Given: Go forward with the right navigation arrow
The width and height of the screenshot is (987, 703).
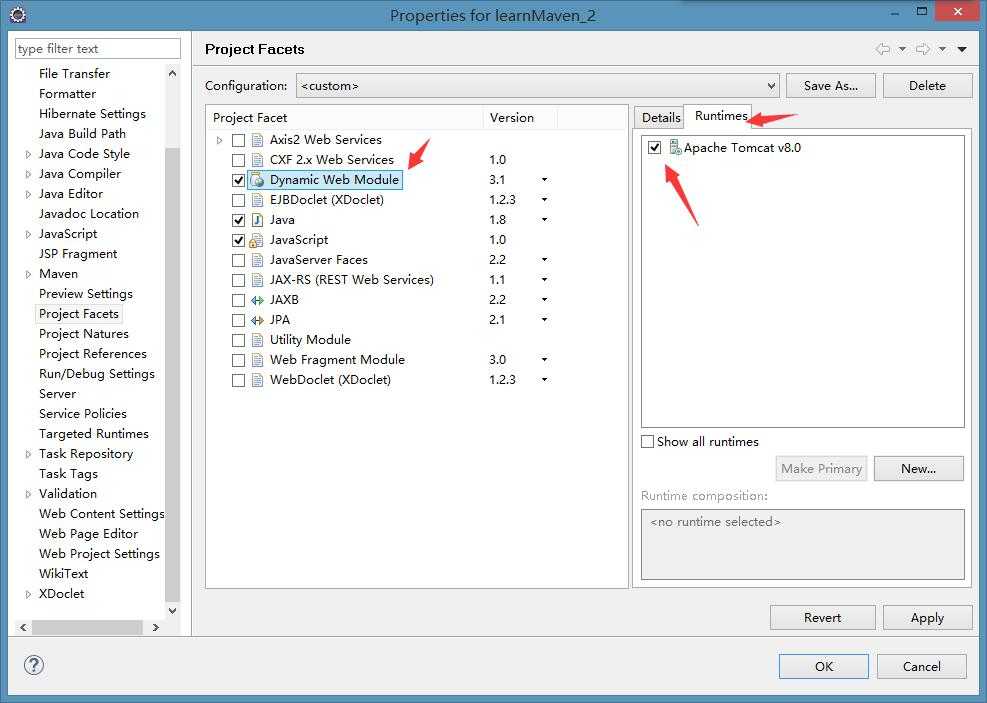Looking at the screenshot, I should click(x=923, y=49).
